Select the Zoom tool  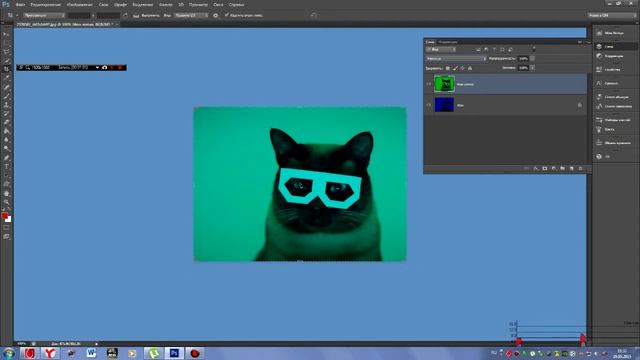(x=6, y=202)
